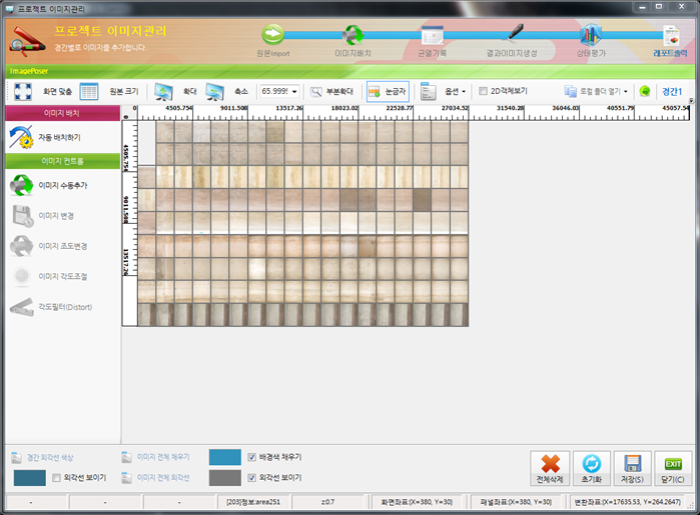700x515 pixels.
Task: Click the 프로젝트 이미지관리 title bar icon
Action: (9, 9)
